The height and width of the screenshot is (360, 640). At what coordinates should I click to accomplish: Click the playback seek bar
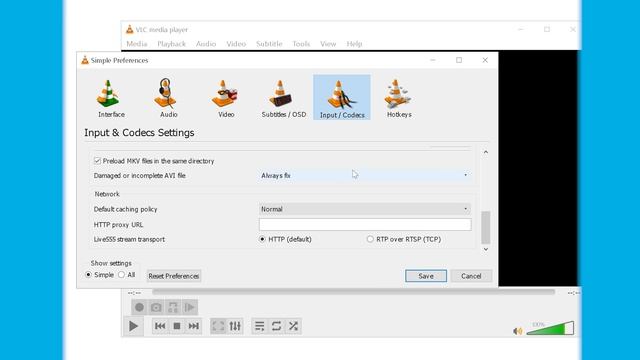[353, 292]
